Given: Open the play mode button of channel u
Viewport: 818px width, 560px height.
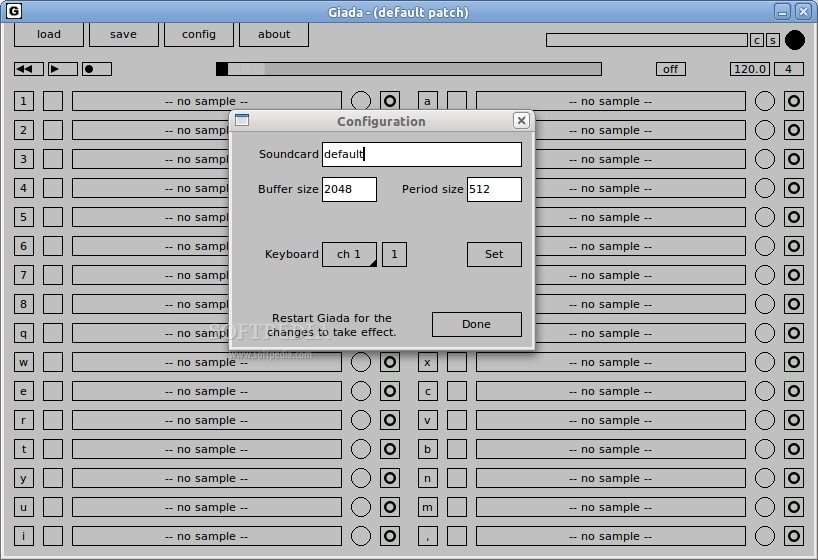Looking at the screenshot, I should (390, 507).
